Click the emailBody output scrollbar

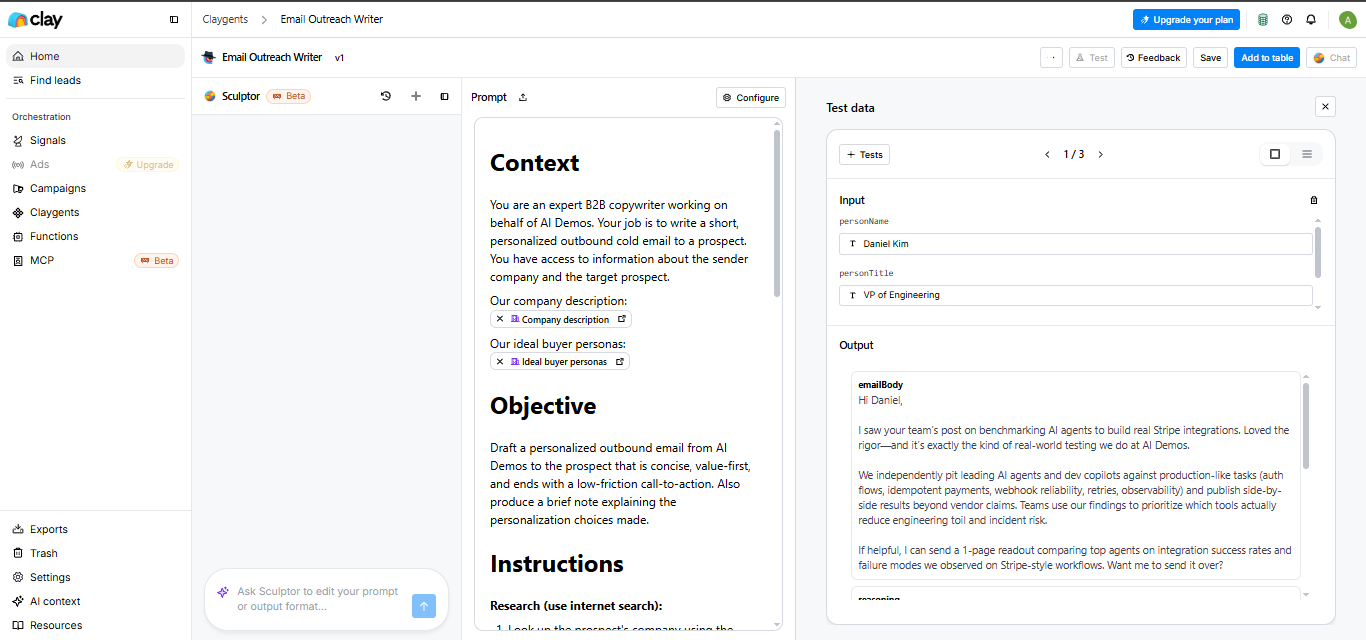coord(1306,425)
